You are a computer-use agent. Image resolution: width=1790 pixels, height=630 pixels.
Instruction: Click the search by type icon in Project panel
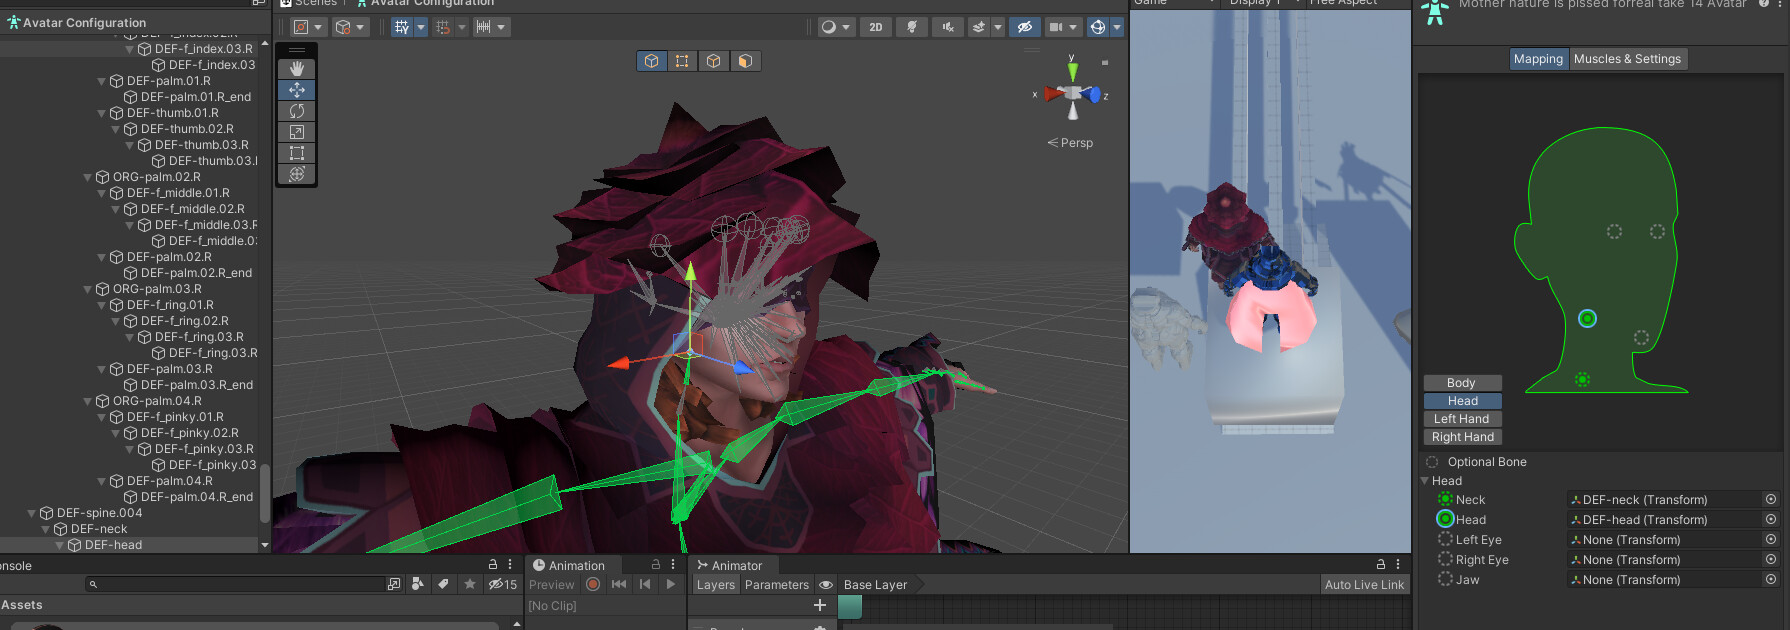418,584
